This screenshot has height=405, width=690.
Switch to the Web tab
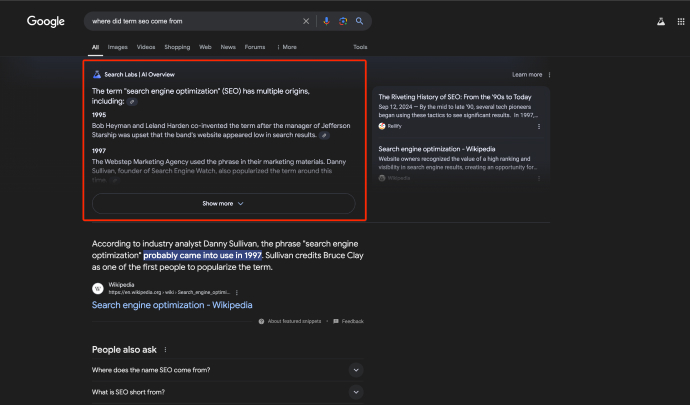coord(205,47)
